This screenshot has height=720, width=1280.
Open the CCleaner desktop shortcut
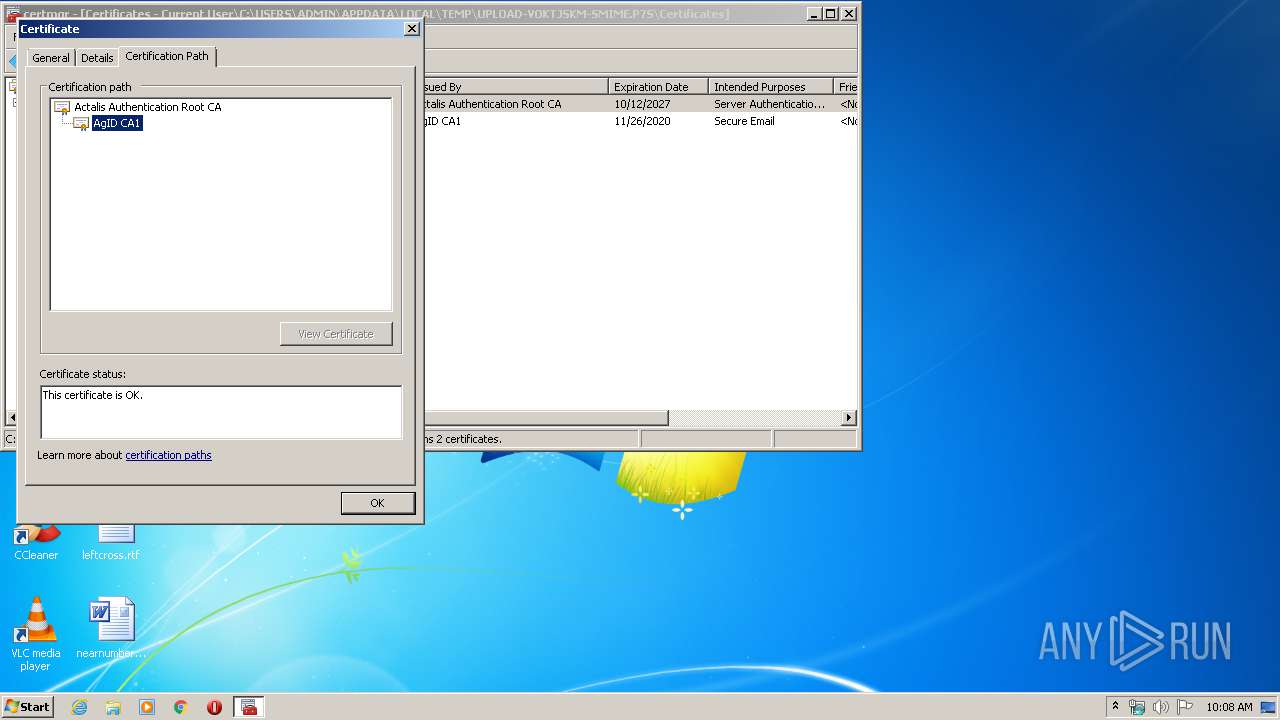point(36,541)
